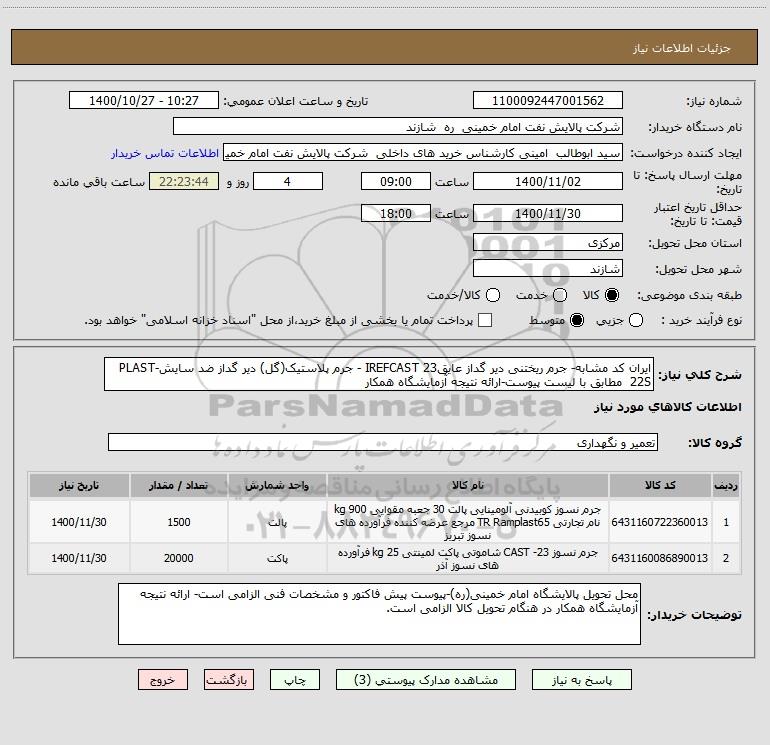This screenshot has width=770, height=745.
Task: Click the واحد شمارش column header
Action: click(277, 486)
